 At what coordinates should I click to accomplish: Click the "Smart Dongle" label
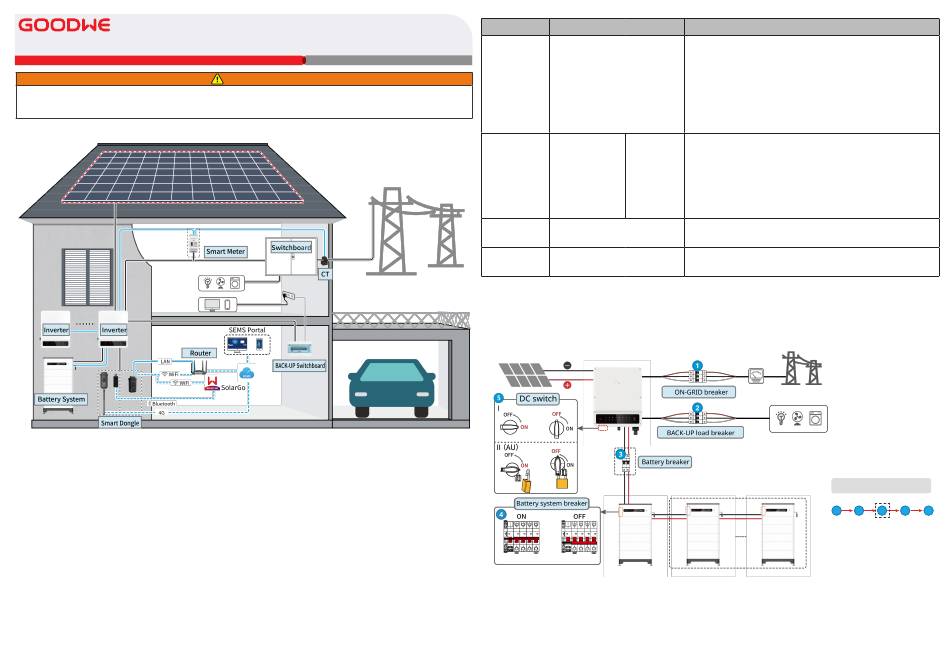click(x=120, y=423)
